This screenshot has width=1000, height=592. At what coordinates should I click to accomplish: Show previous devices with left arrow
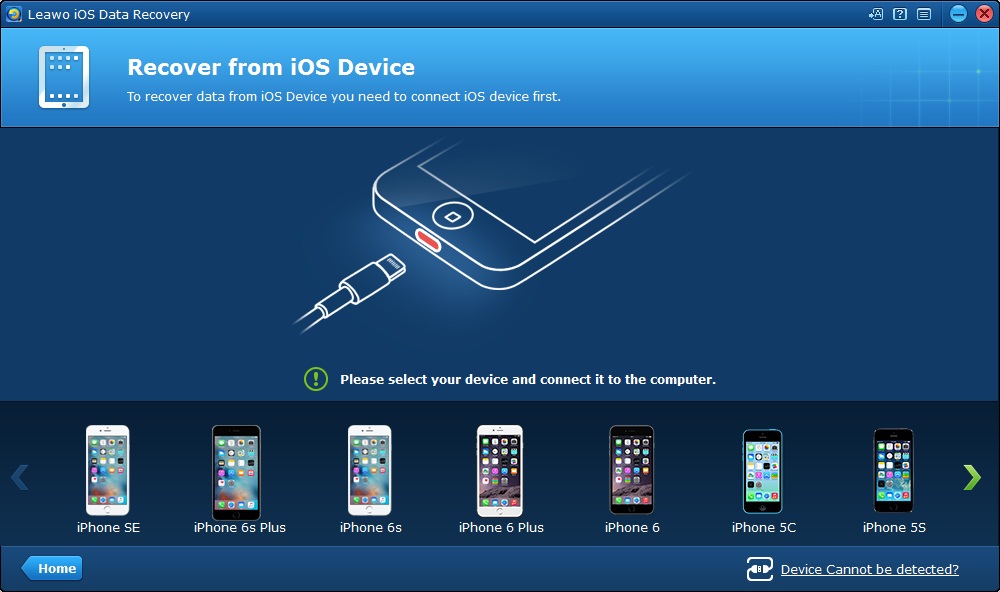click(x=20, y=477)
